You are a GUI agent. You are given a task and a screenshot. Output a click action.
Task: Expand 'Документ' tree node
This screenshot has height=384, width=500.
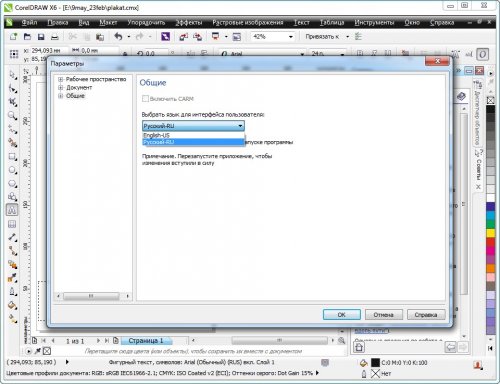tap(61, 88)
